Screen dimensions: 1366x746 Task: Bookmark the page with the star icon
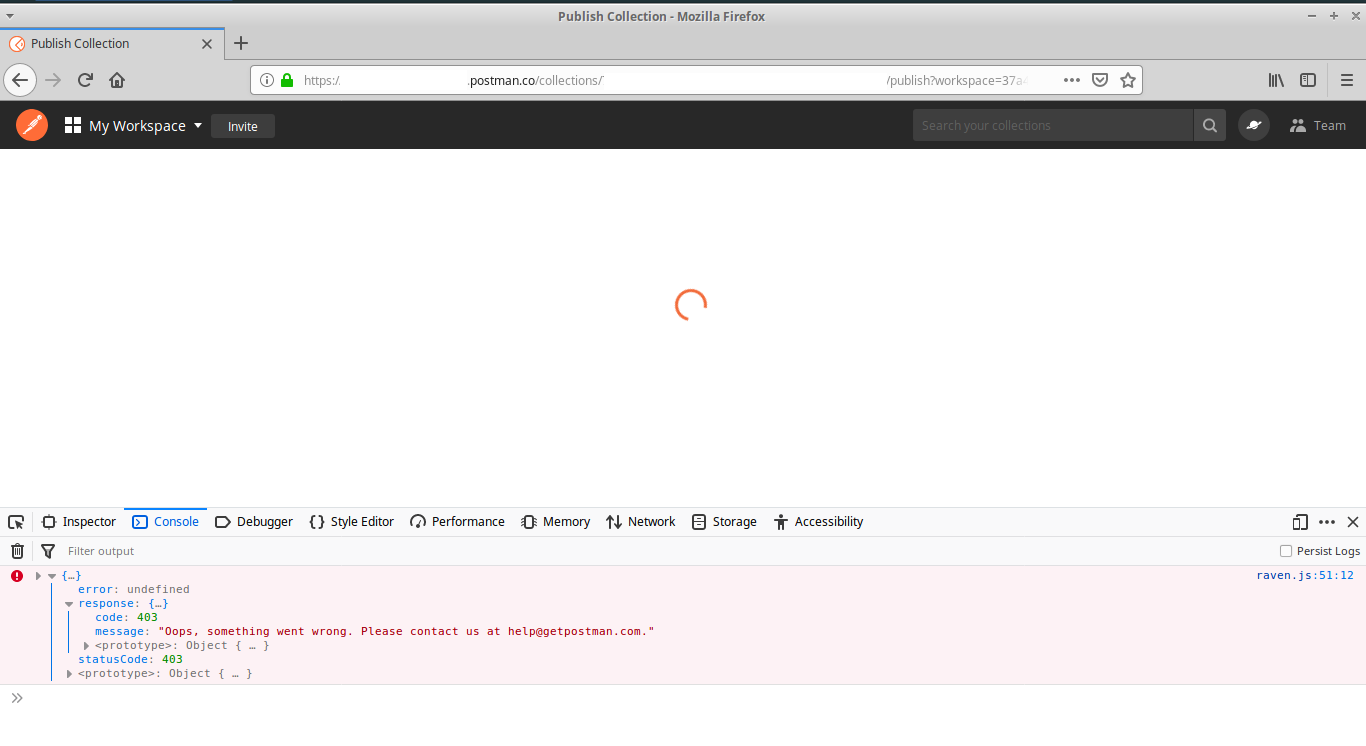[x=1128, y=80]
